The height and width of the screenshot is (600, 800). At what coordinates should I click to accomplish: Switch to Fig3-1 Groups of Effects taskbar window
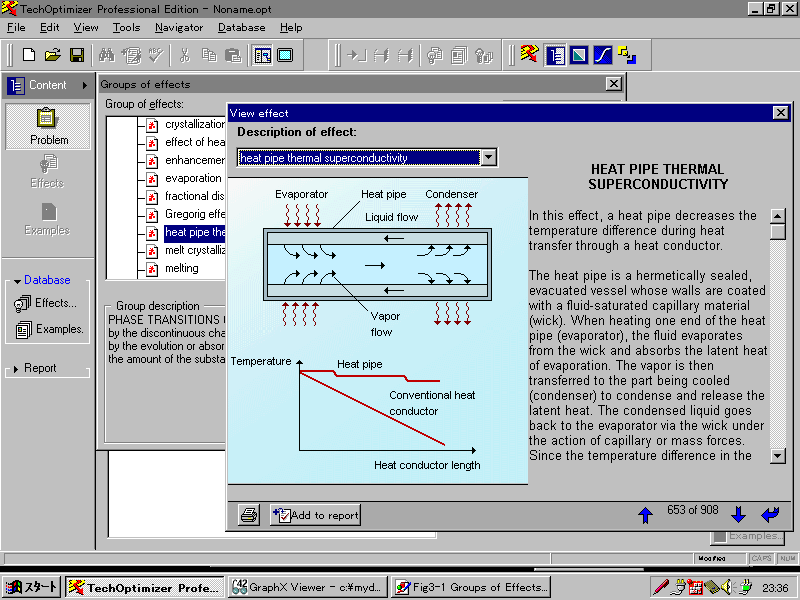472,587
